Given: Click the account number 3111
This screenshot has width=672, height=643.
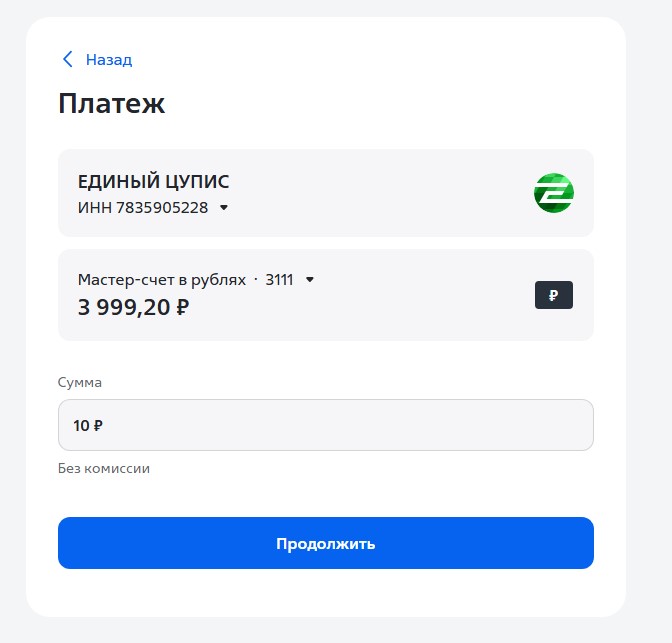Looking at the screenshot, I should [x=279, y=280].
